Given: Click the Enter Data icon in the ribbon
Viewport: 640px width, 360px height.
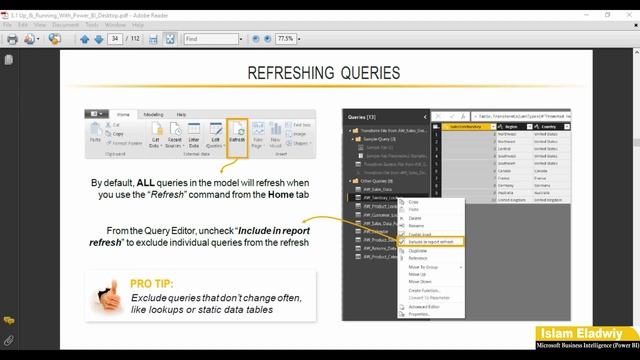Looking at the screenshot, I should [194, 129].
